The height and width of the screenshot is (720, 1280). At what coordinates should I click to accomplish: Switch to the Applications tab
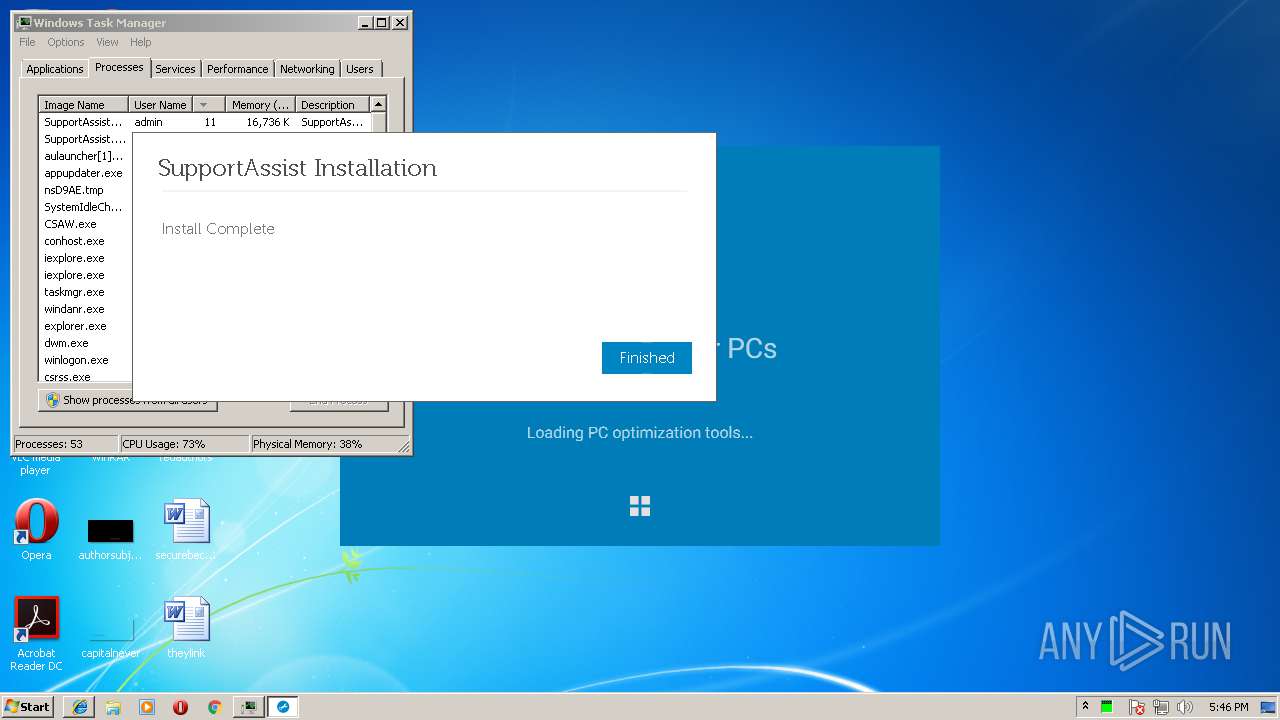pyautogui.click(x=54, y=69)
